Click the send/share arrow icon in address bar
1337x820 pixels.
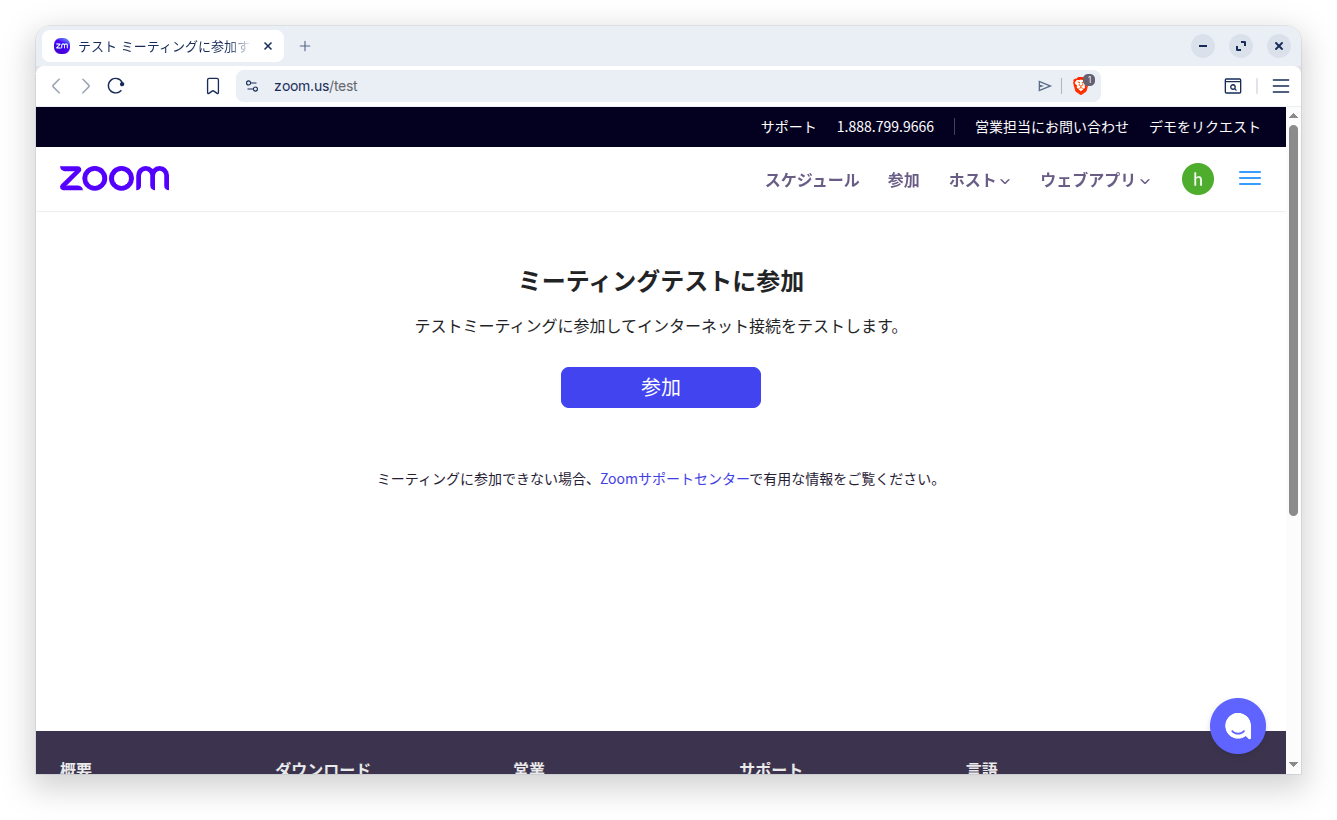(x=1044, y=86)
